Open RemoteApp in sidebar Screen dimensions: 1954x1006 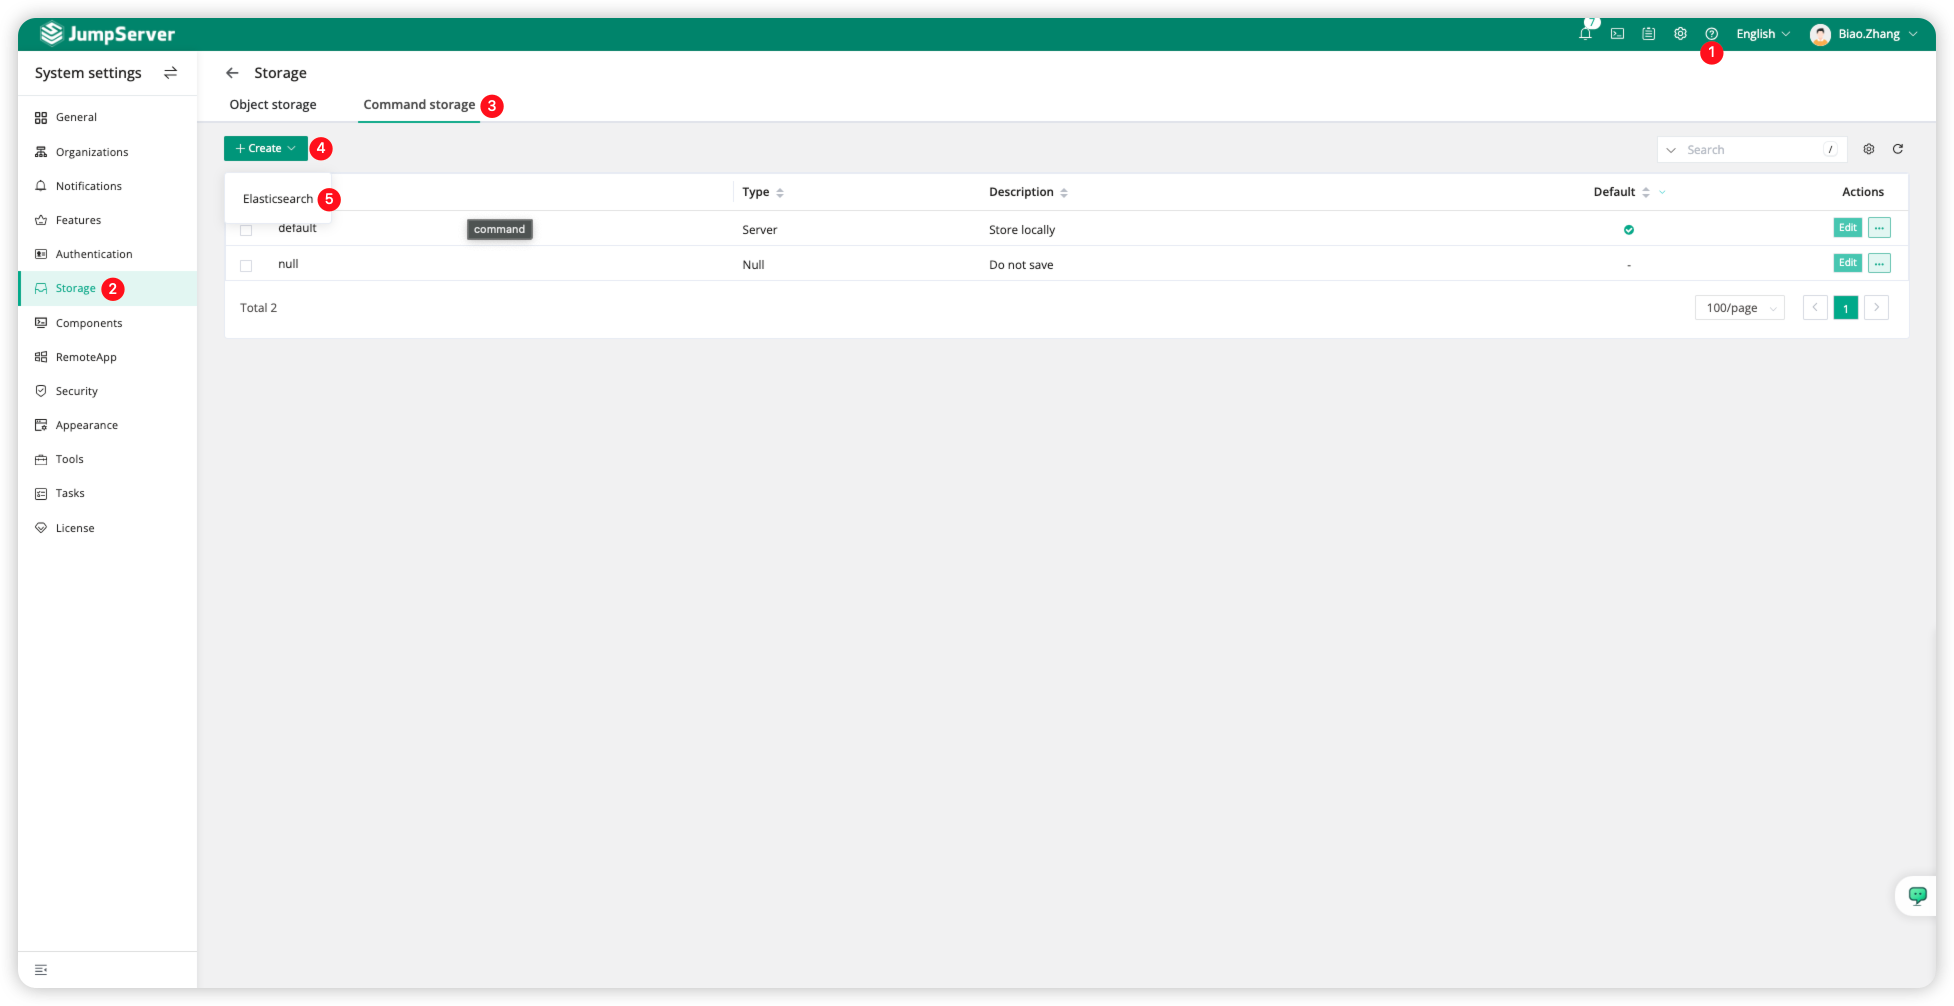tap(108, 357)
